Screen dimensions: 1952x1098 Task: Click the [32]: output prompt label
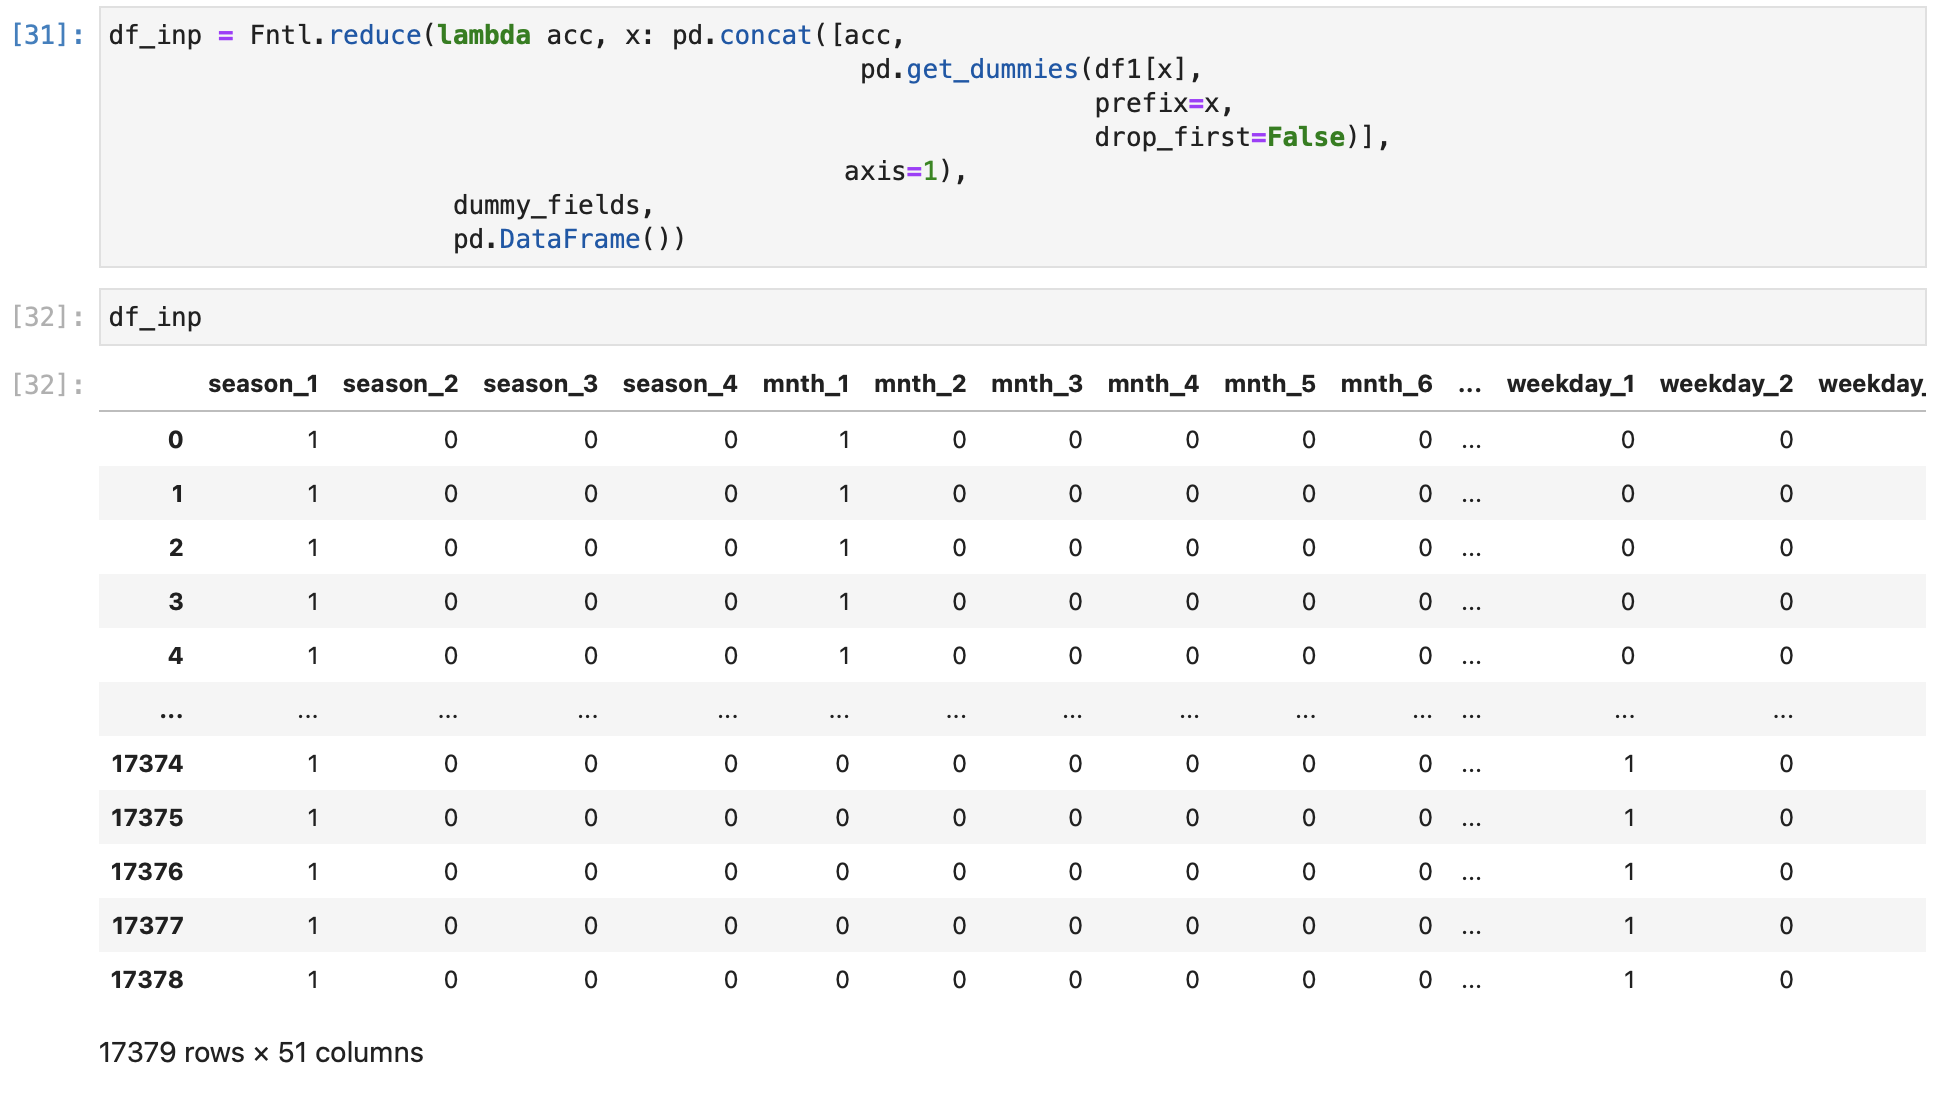[47, 384]
